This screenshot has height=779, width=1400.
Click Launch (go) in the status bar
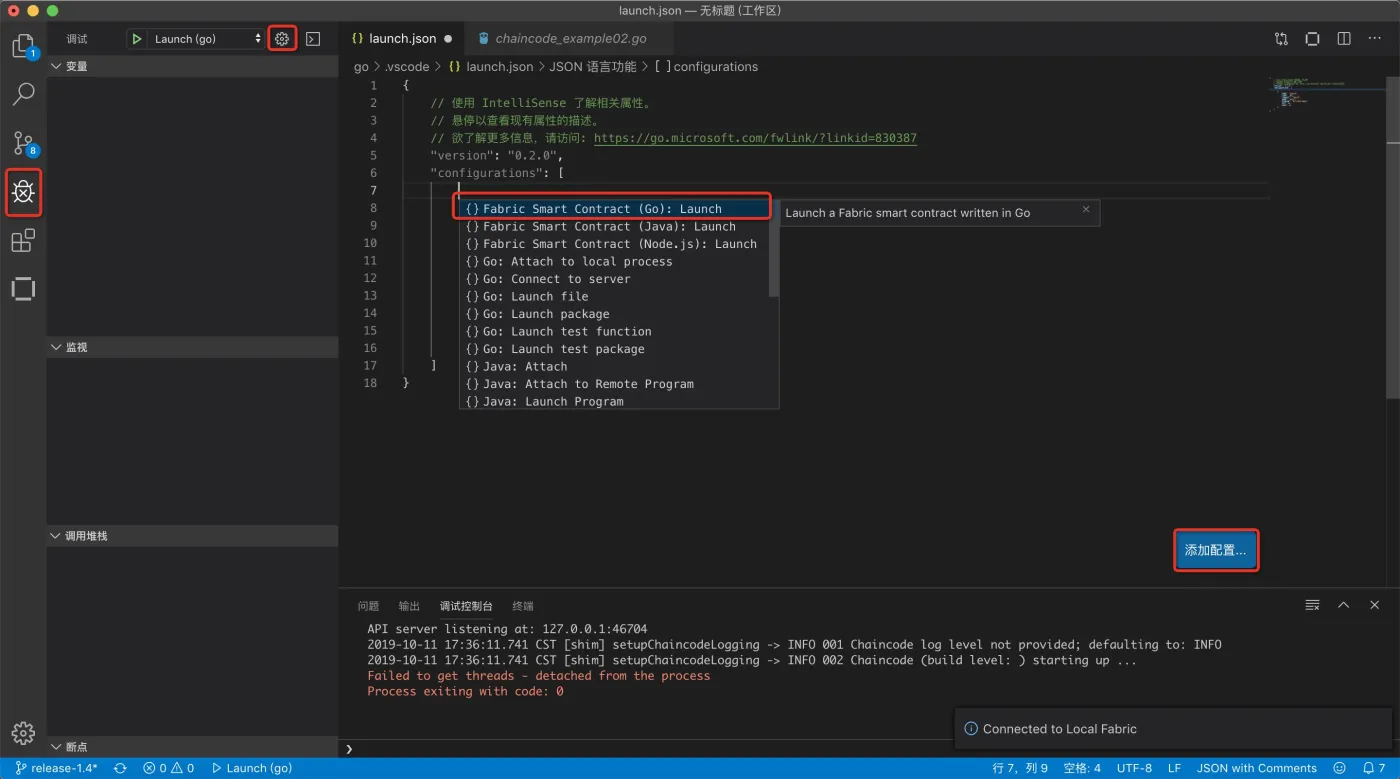[252, 768]
